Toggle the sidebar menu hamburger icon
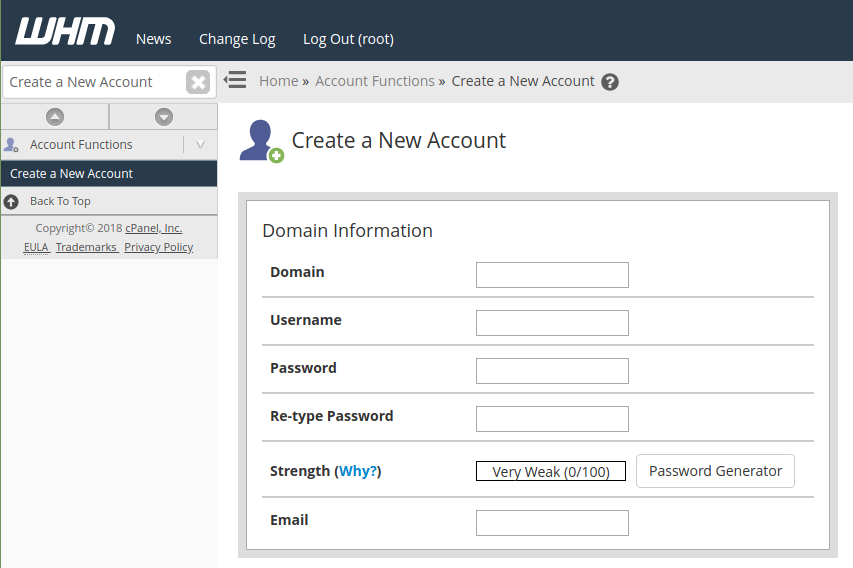This screenshot has width=853, height=568. click(x=235, y=80)
